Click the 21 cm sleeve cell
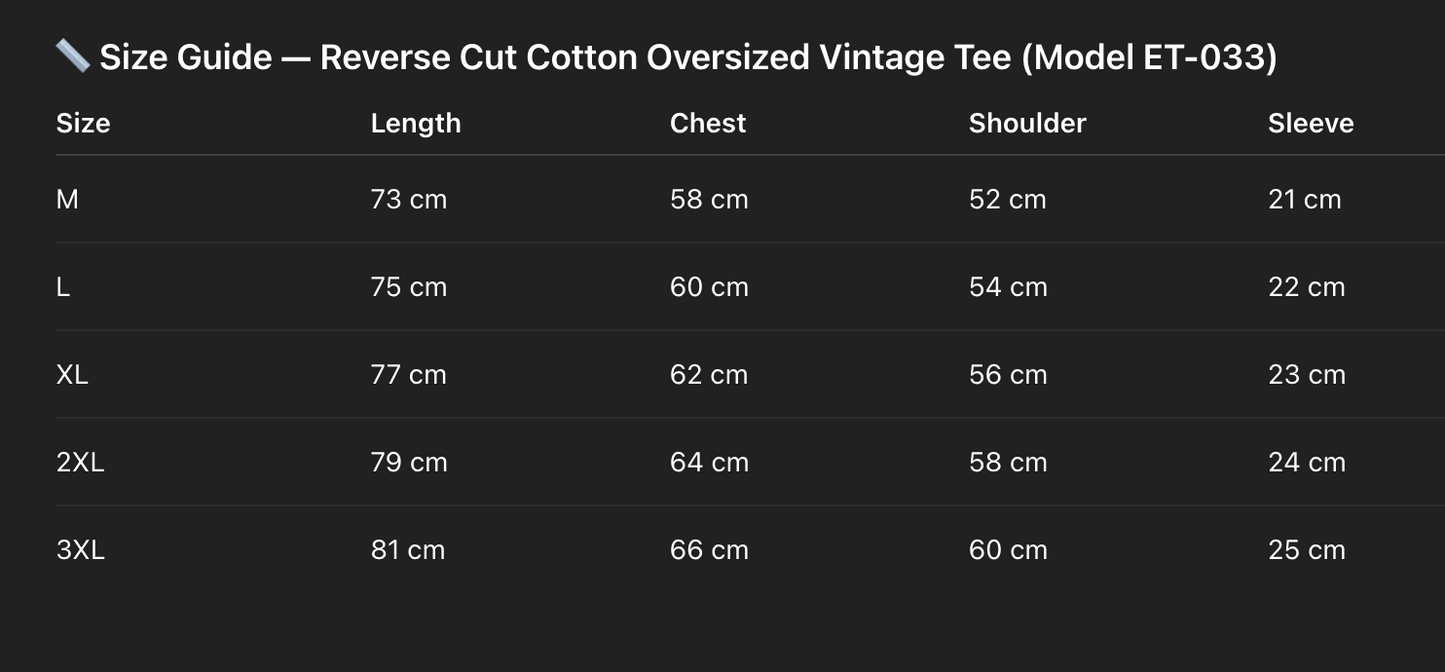Screen dimensions: 1445x672 click(1304, 199)
